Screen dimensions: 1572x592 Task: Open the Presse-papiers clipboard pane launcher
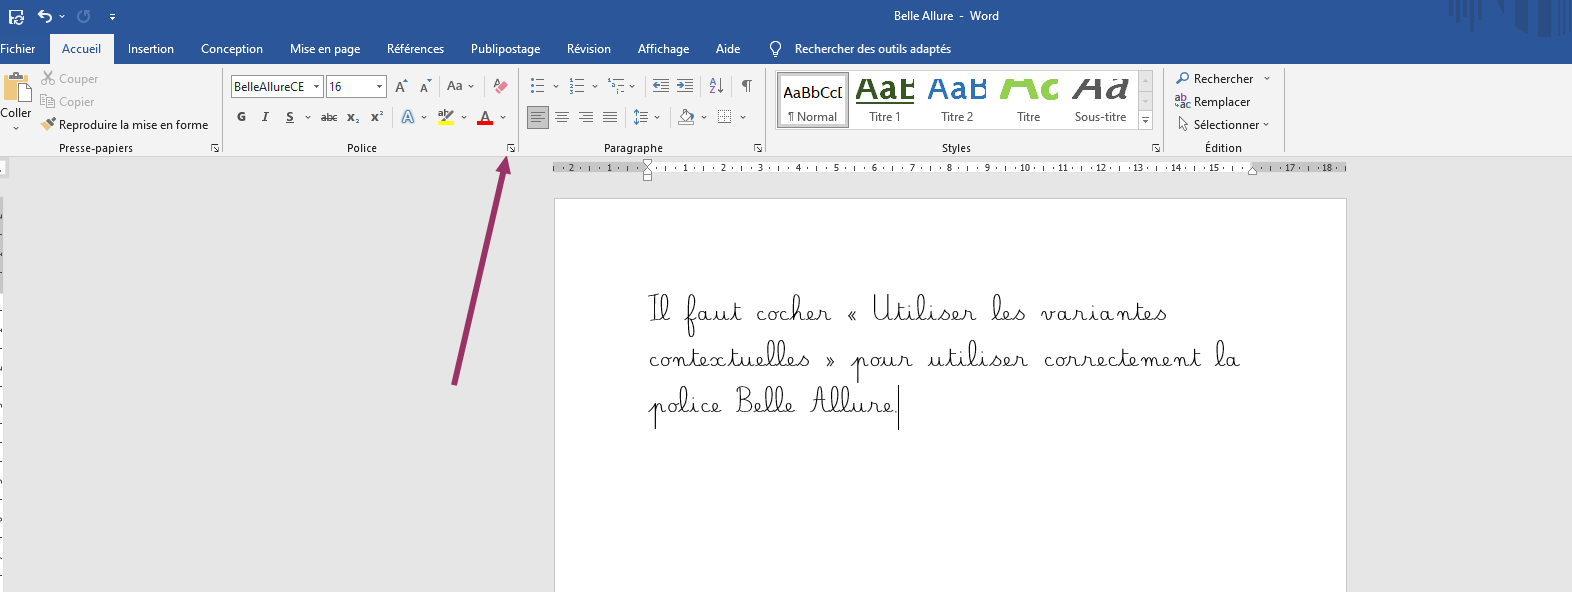[215, 148]
